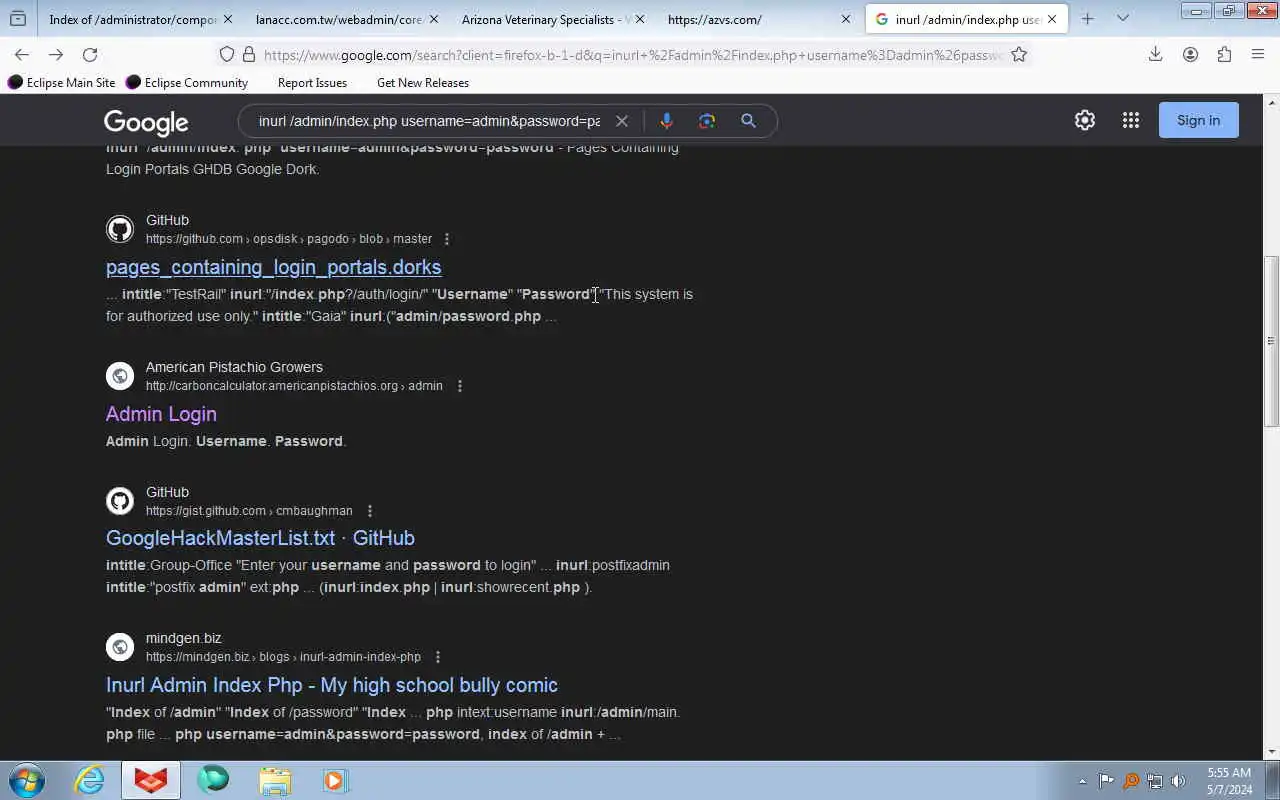Viewport: 1280px width, 800px height.
Task: Clear the Google search box
Action: coord(621,121)
